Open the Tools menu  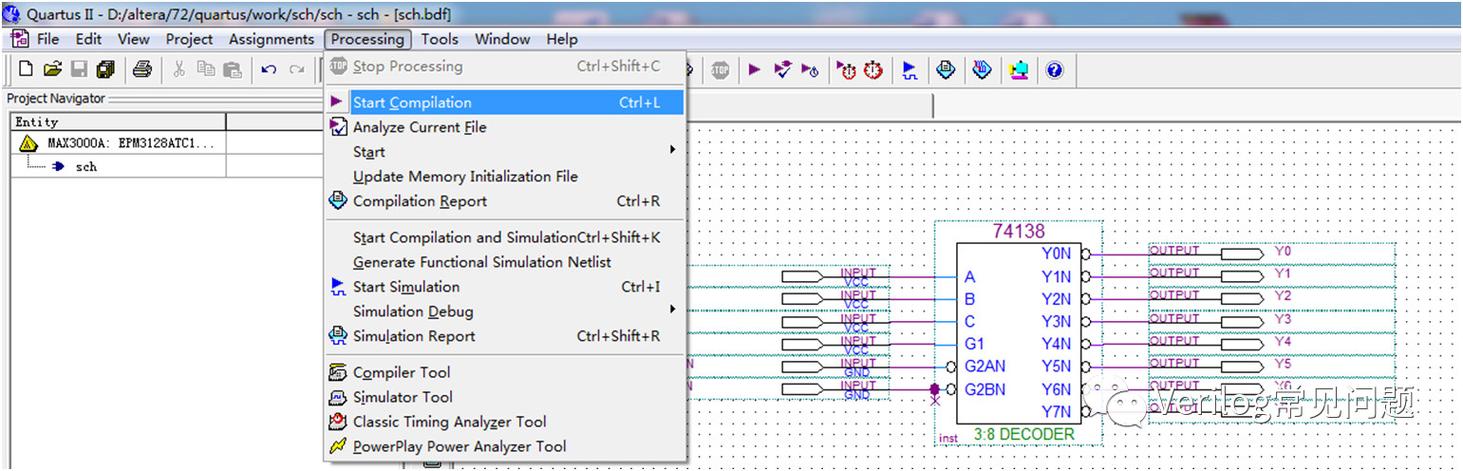[x=439, y=39]
